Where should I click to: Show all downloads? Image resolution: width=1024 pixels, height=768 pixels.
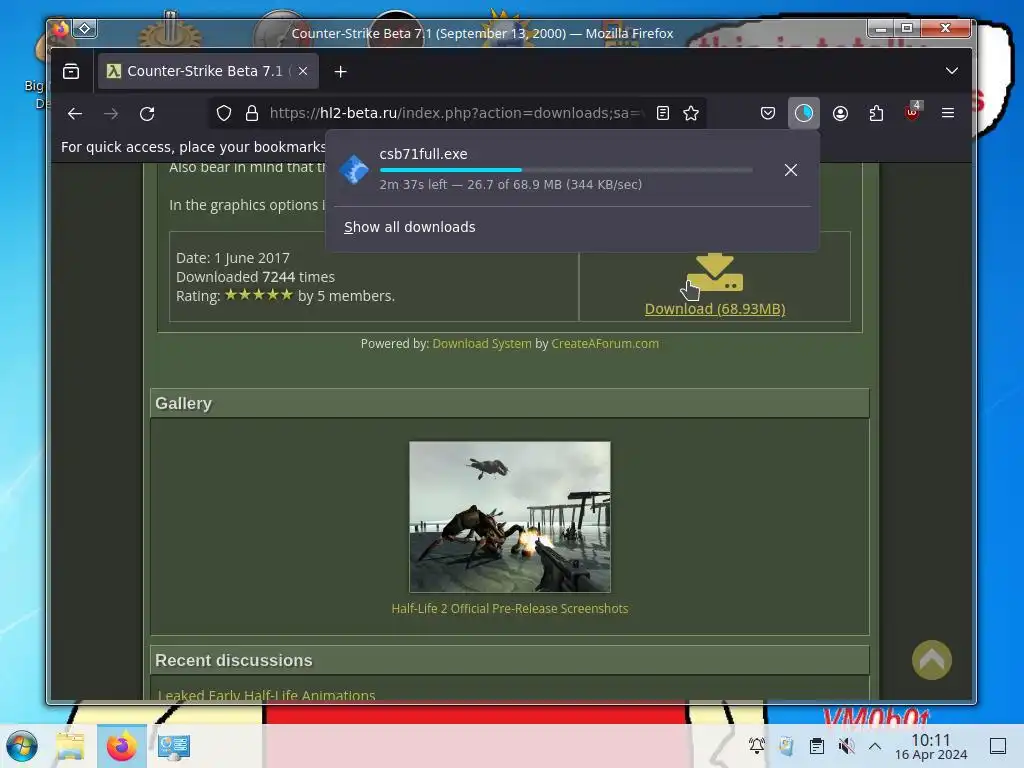click(x=409, y=227)
